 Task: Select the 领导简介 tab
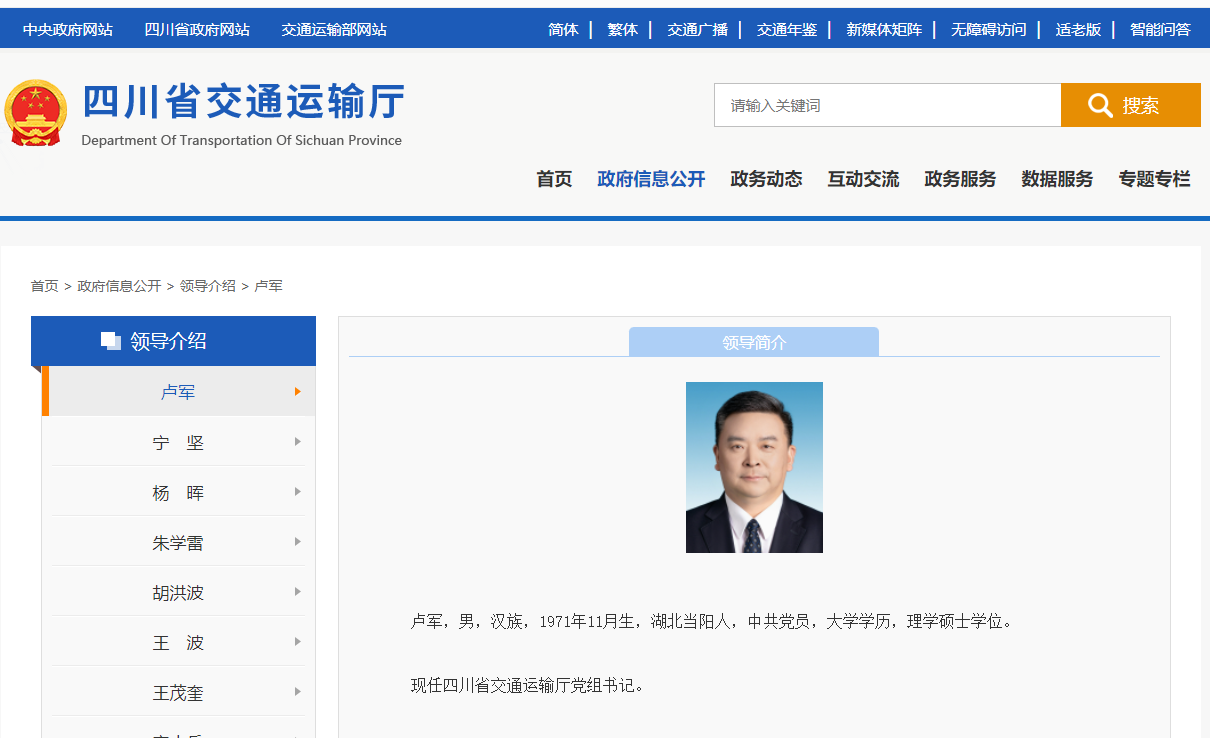[x=754, y=342]
